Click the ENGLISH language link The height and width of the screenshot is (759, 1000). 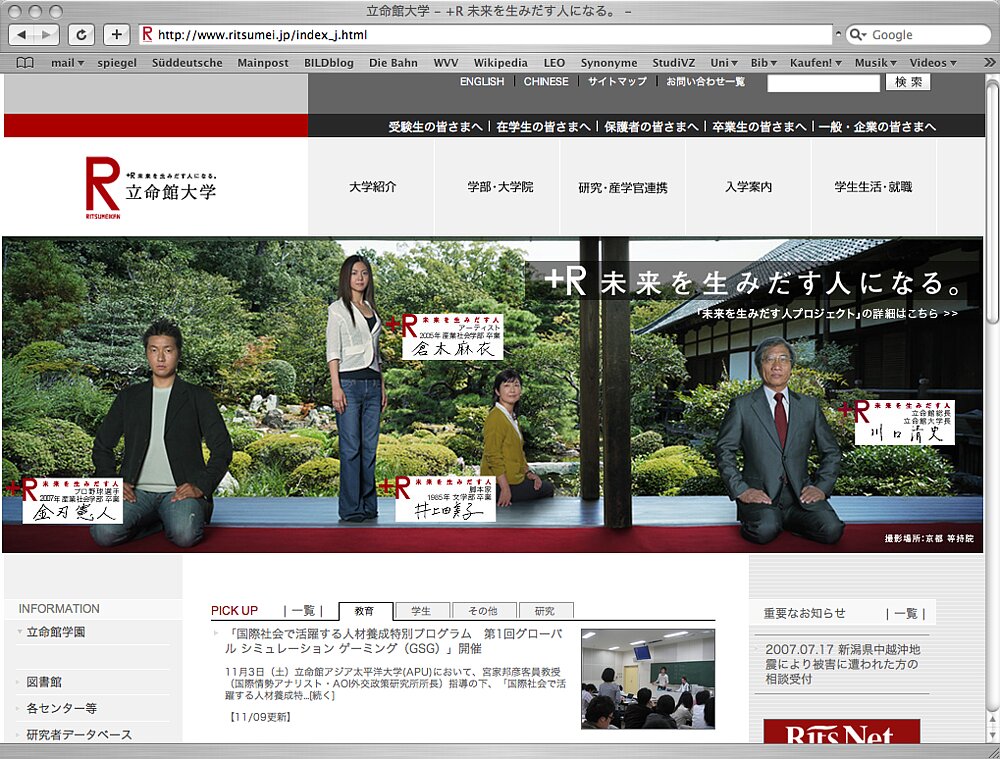482,82
